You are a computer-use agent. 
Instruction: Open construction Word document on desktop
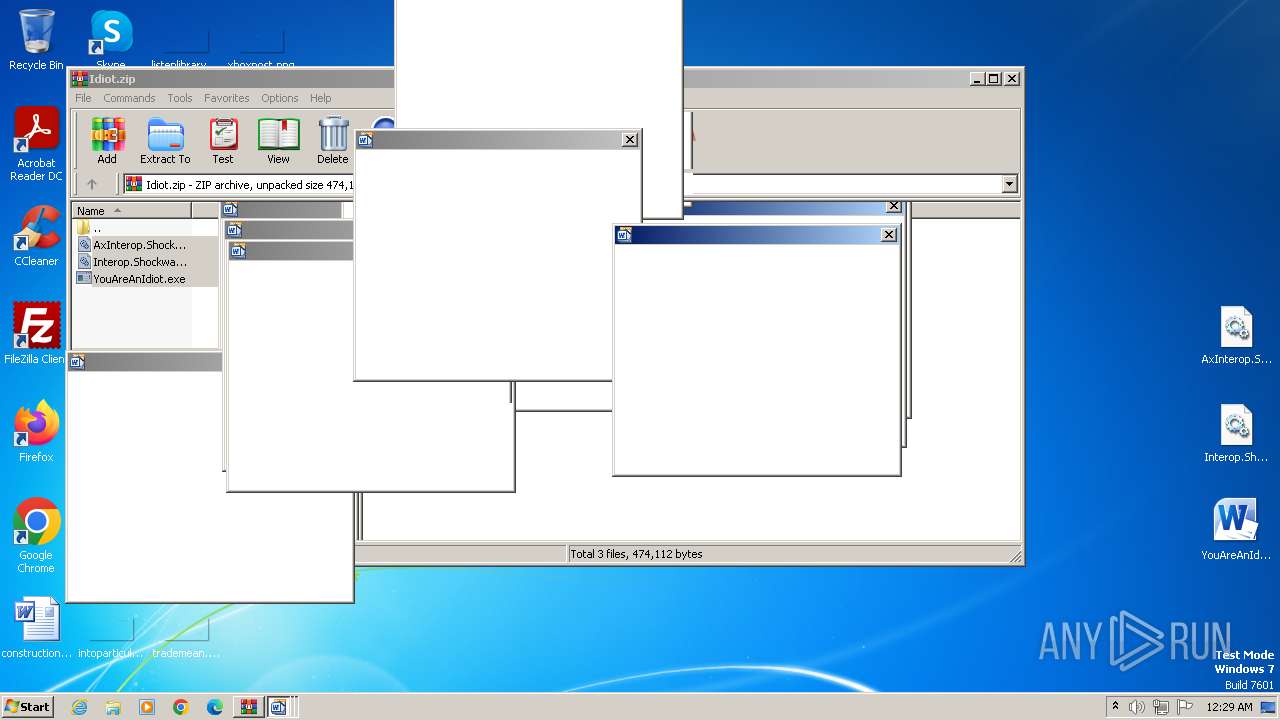(x=36, y=629)
